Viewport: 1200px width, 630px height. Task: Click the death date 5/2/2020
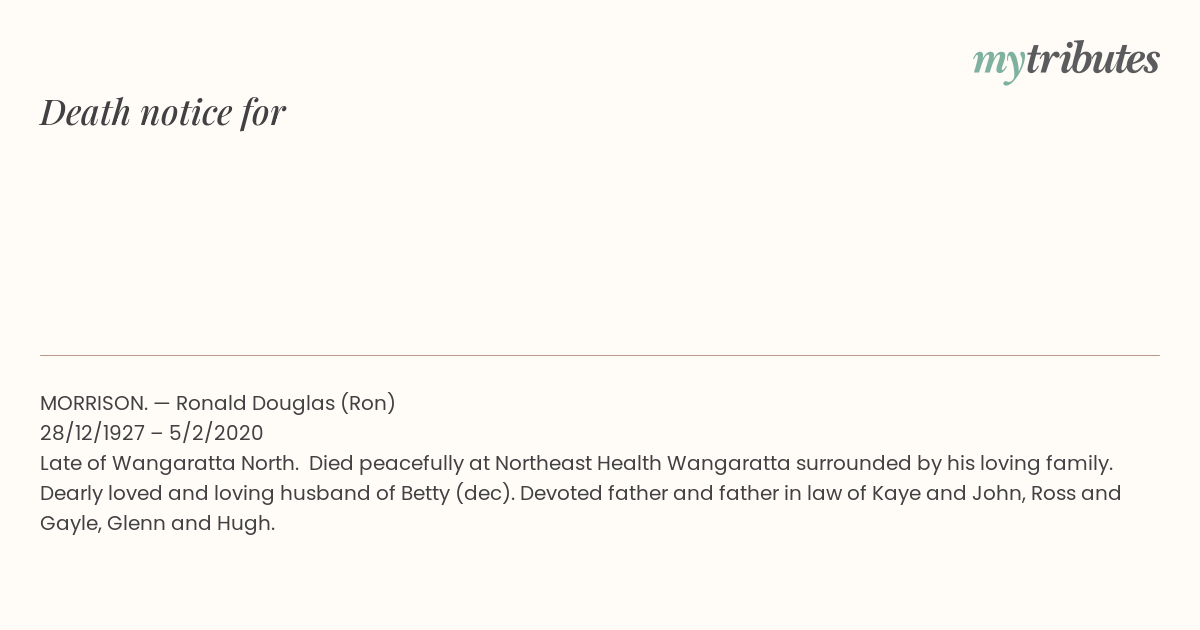216,433
